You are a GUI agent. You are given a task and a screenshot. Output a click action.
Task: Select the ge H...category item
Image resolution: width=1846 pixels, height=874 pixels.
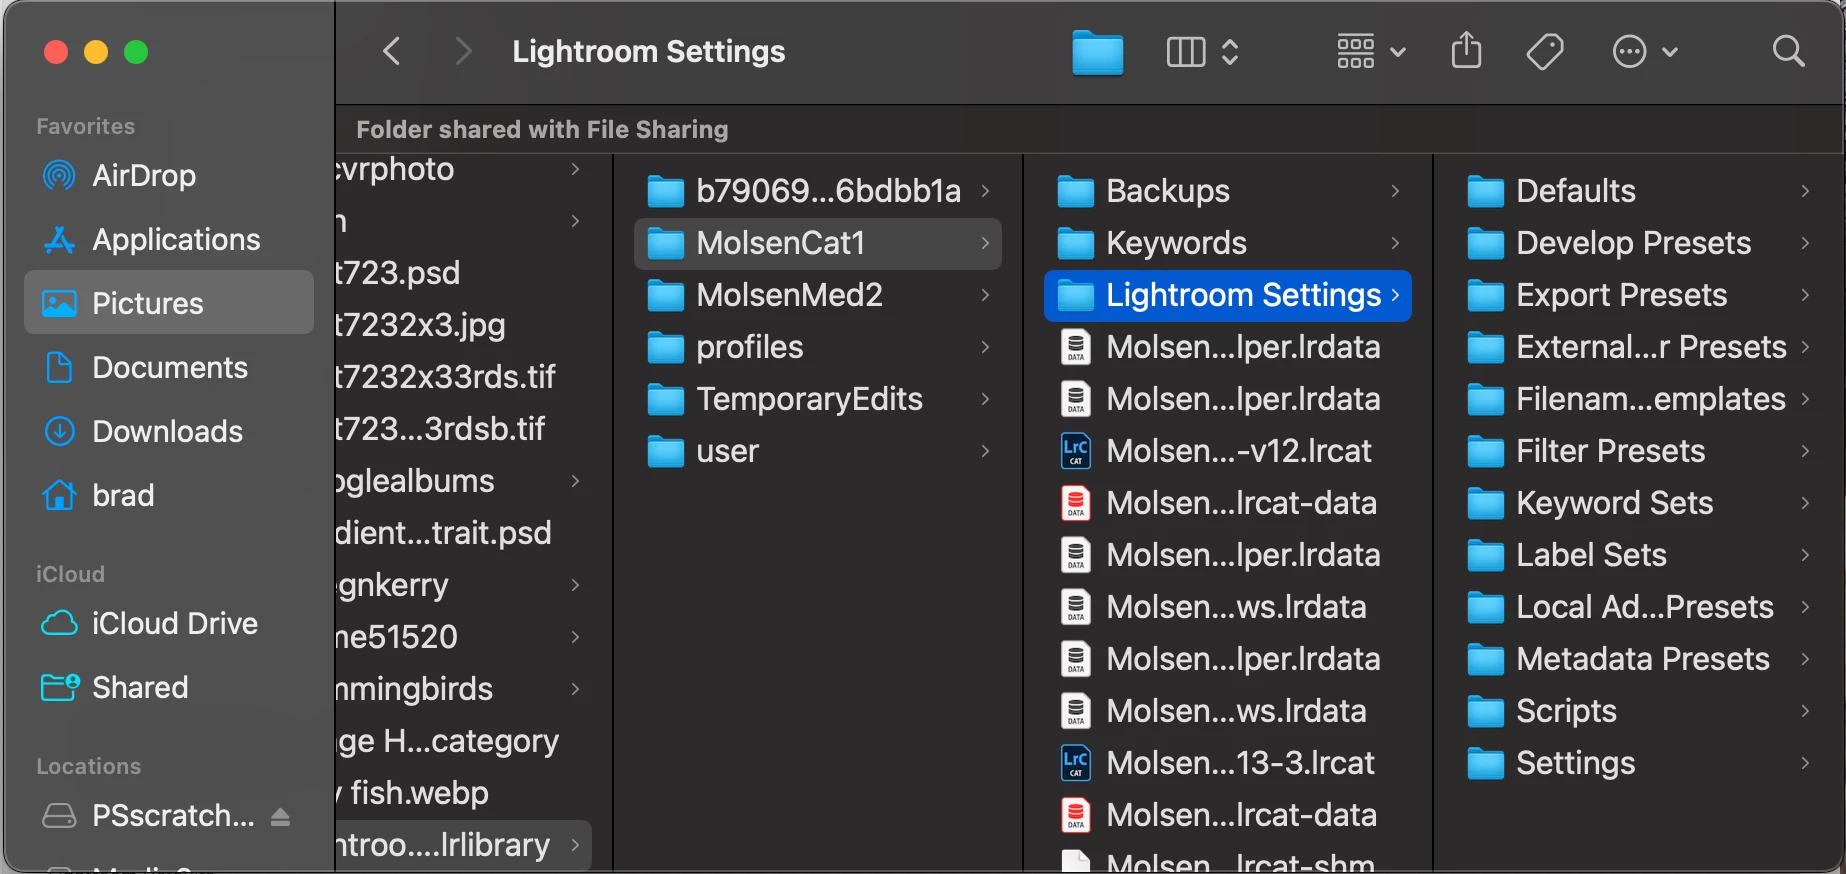(x=463, y=741)
